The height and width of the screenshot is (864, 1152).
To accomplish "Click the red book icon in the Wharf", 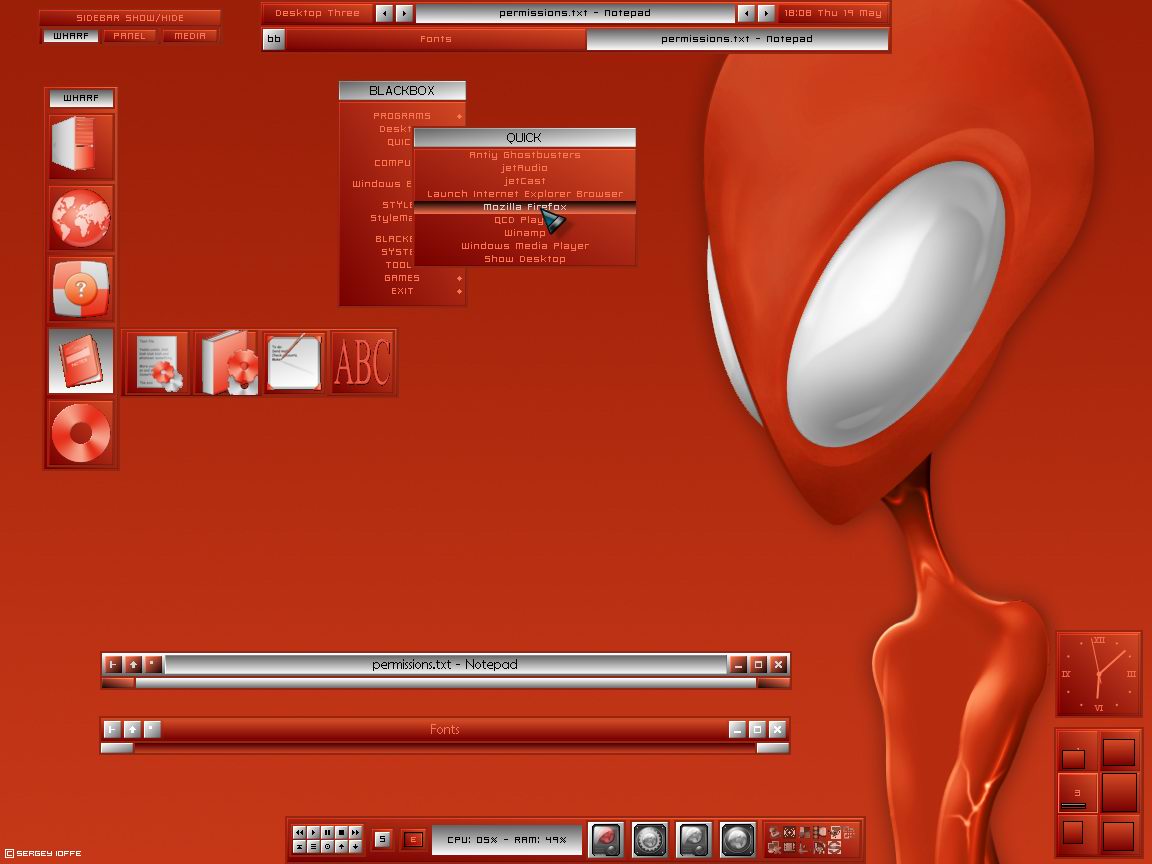I will 80,360.
